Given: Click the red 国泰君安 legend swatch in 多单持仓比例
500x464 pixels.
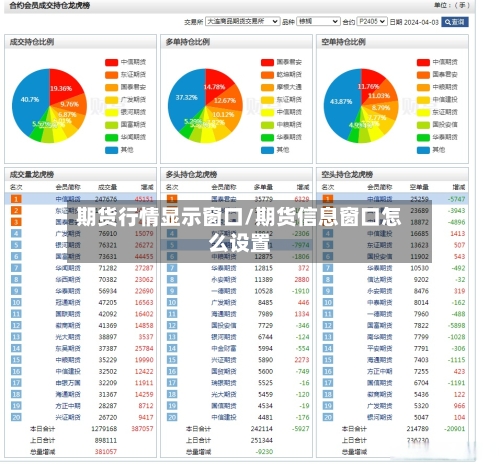Looking at the screenshot, I should point(267,62).
